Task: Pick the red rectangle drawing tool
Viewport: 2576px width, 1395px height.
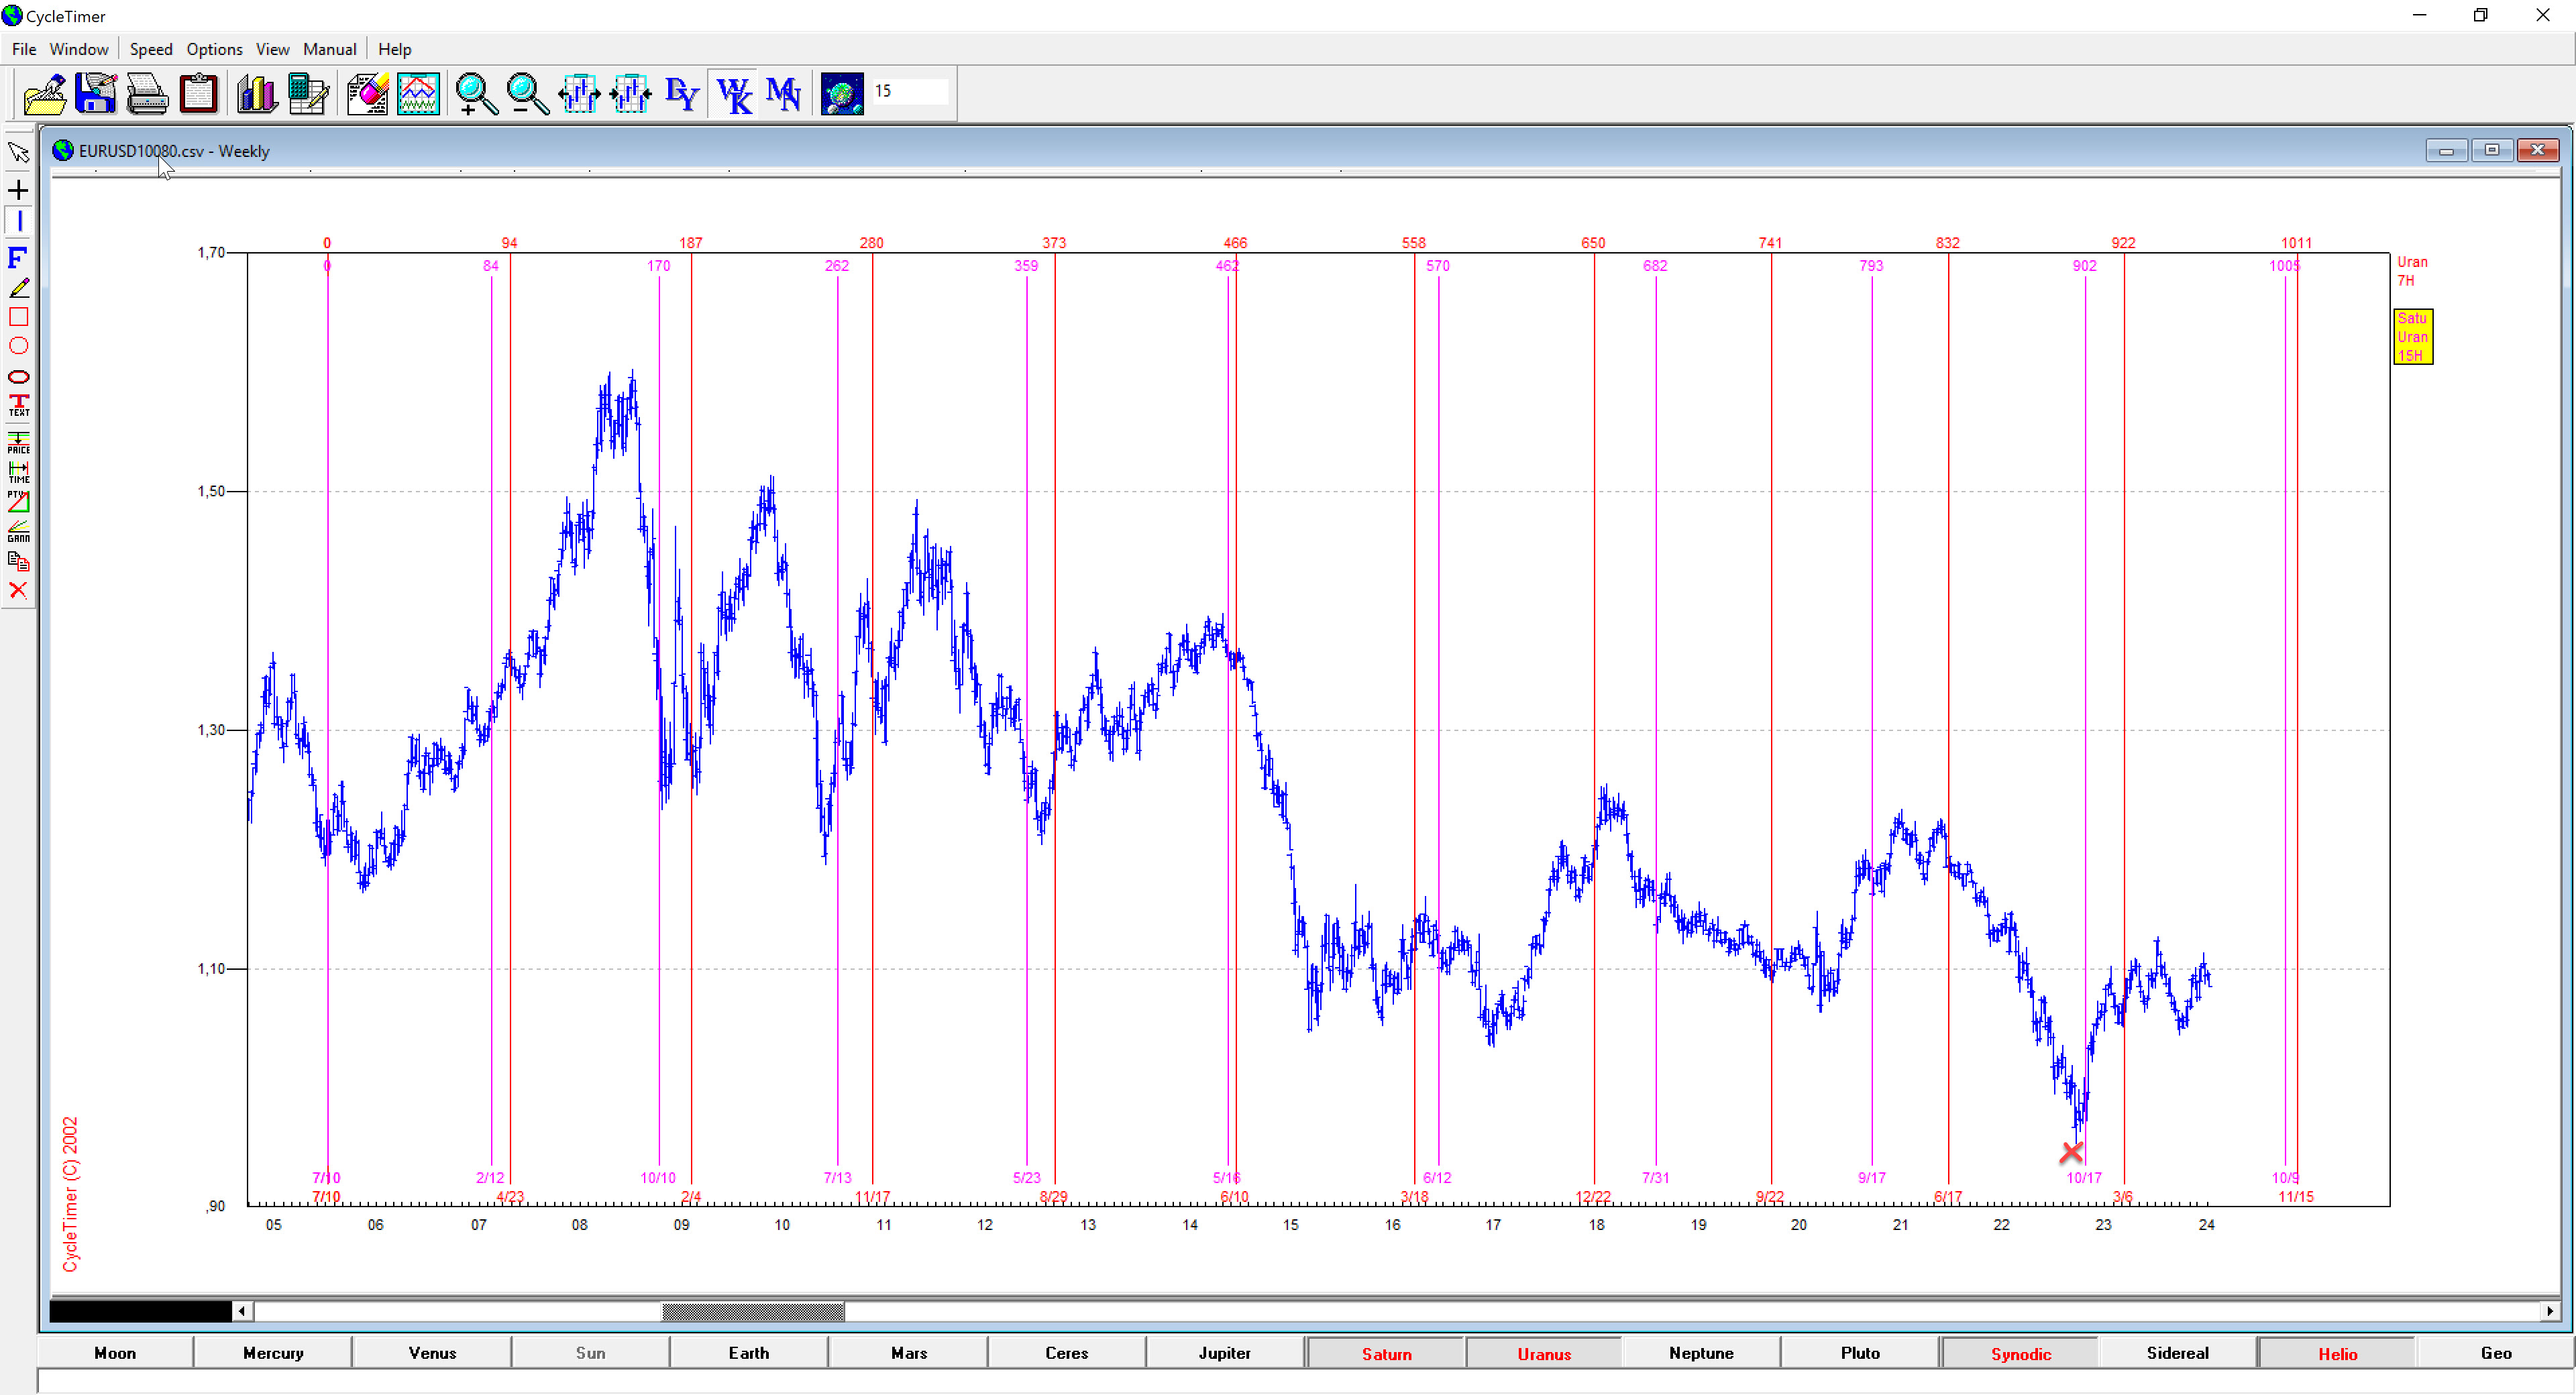Action: click(18, 317)
